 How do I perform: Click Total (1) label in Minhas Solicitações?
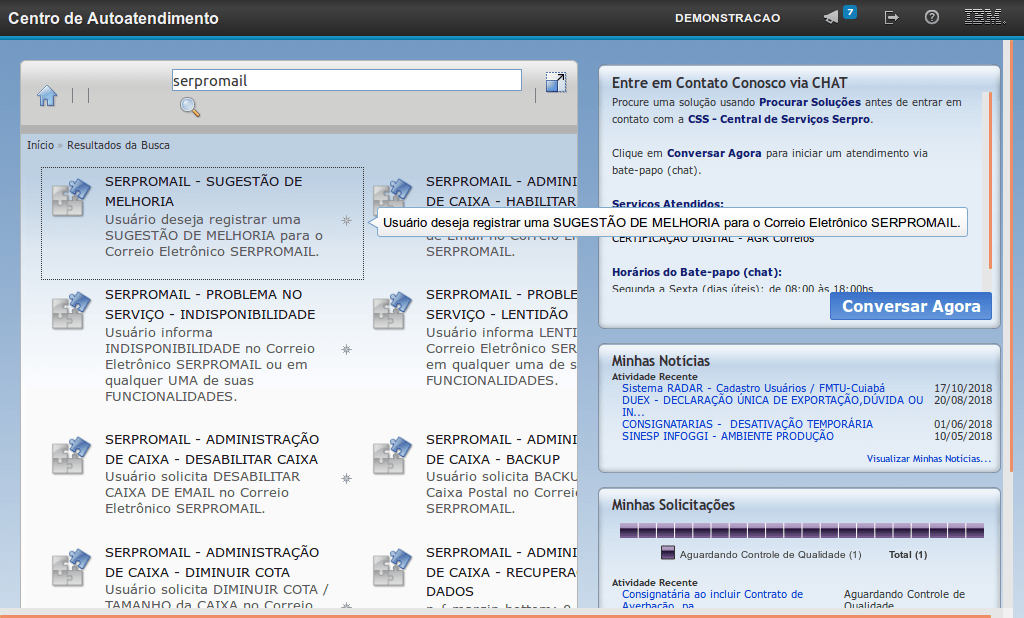(908, 555)
